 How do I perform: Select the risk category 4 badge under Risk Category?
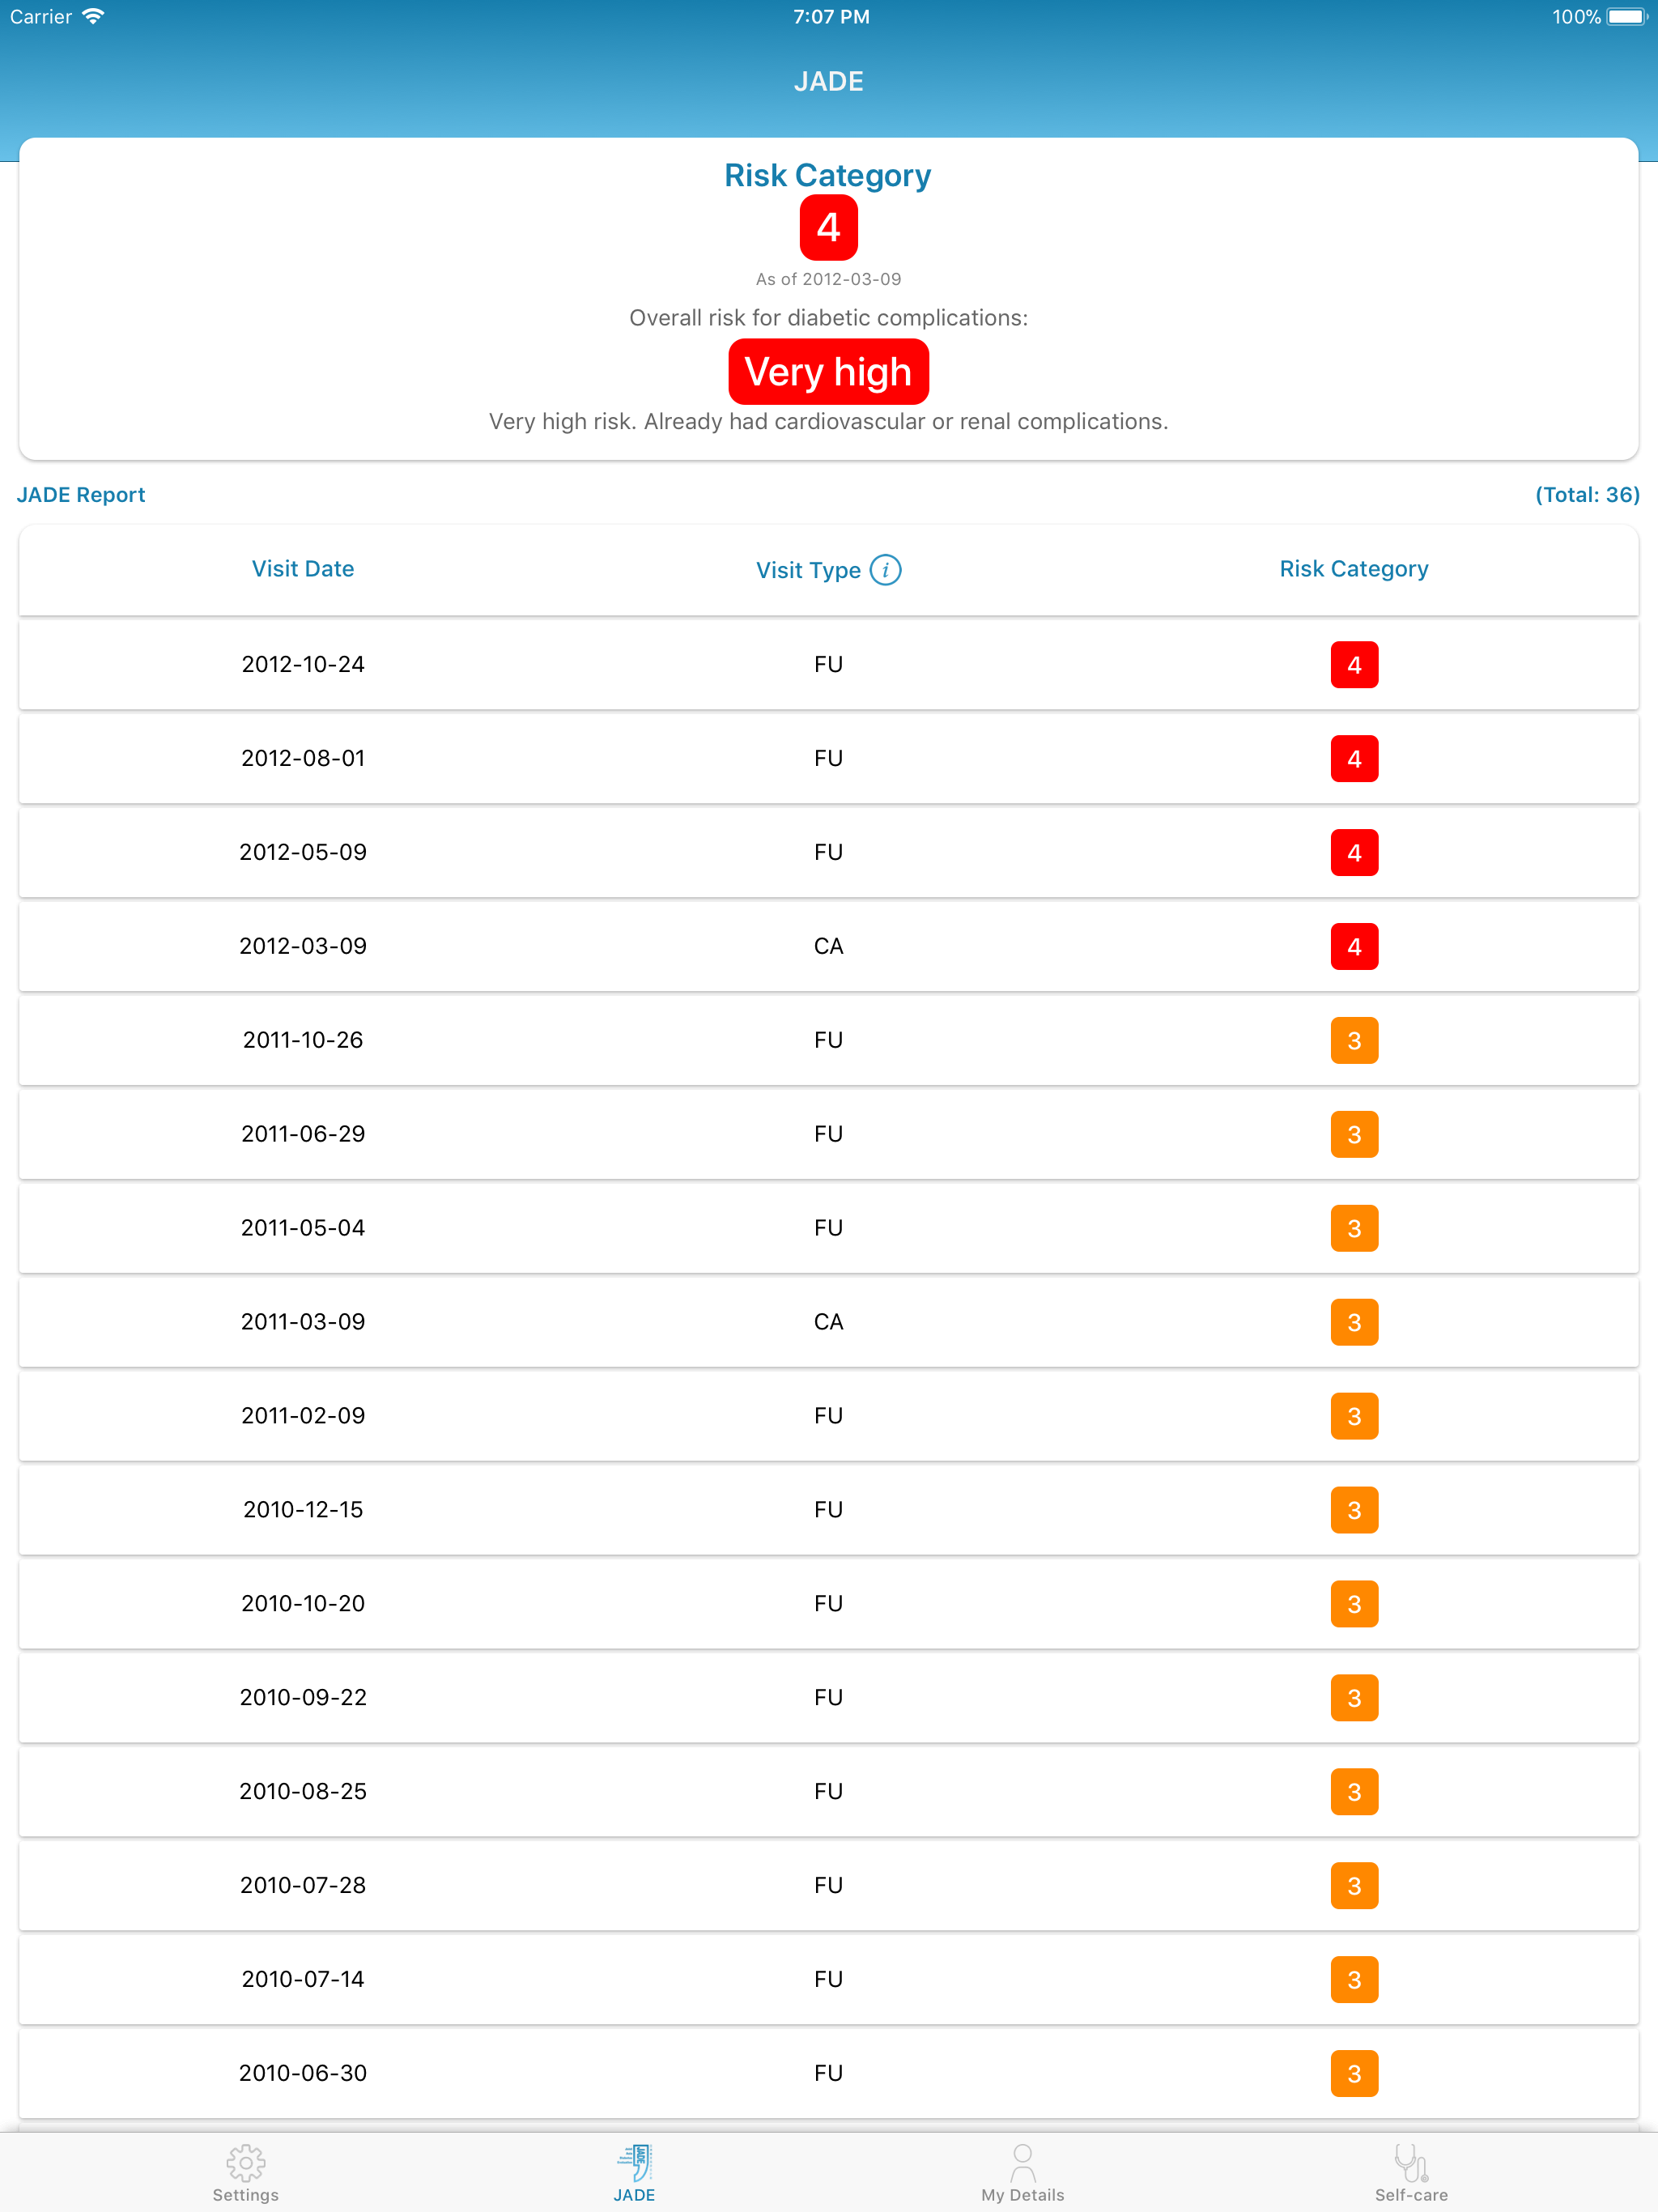coord(828,228)
